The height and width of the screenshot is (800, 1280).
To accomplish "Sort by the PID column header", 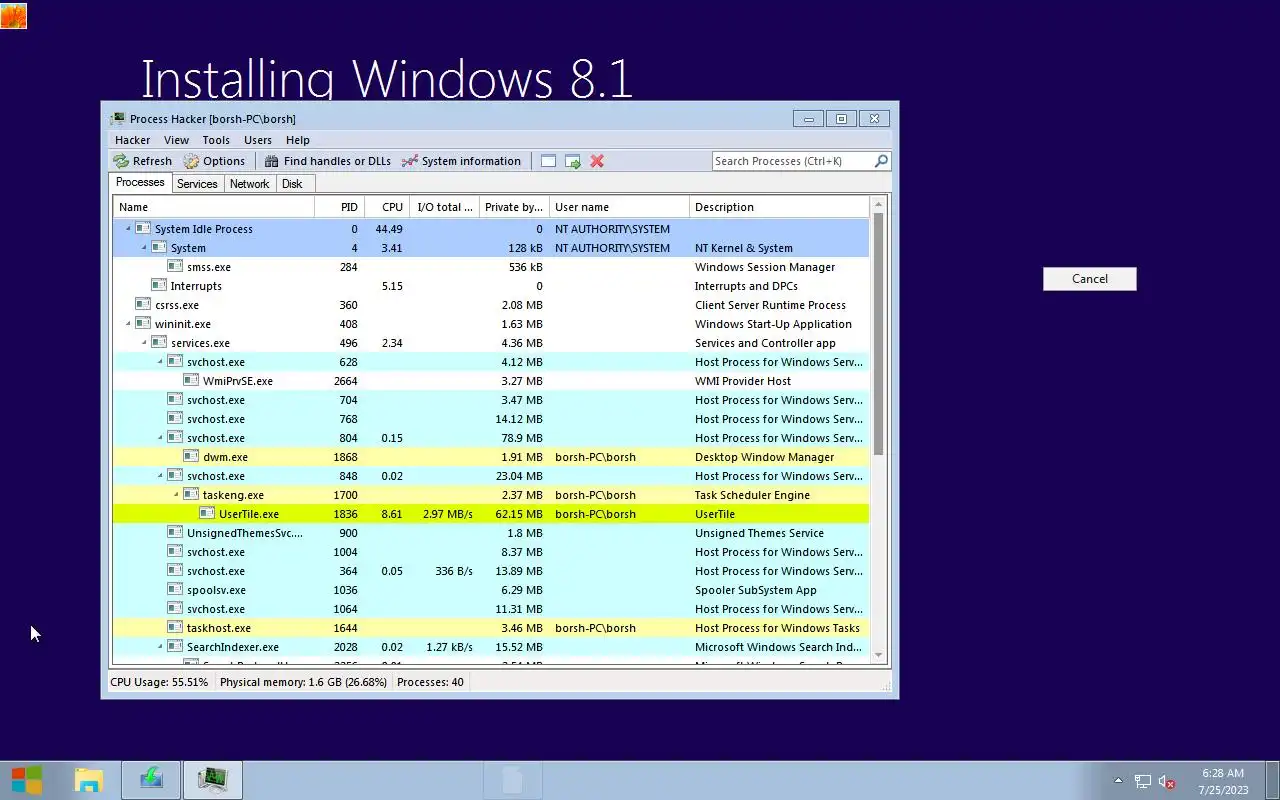I will (339, 207).
